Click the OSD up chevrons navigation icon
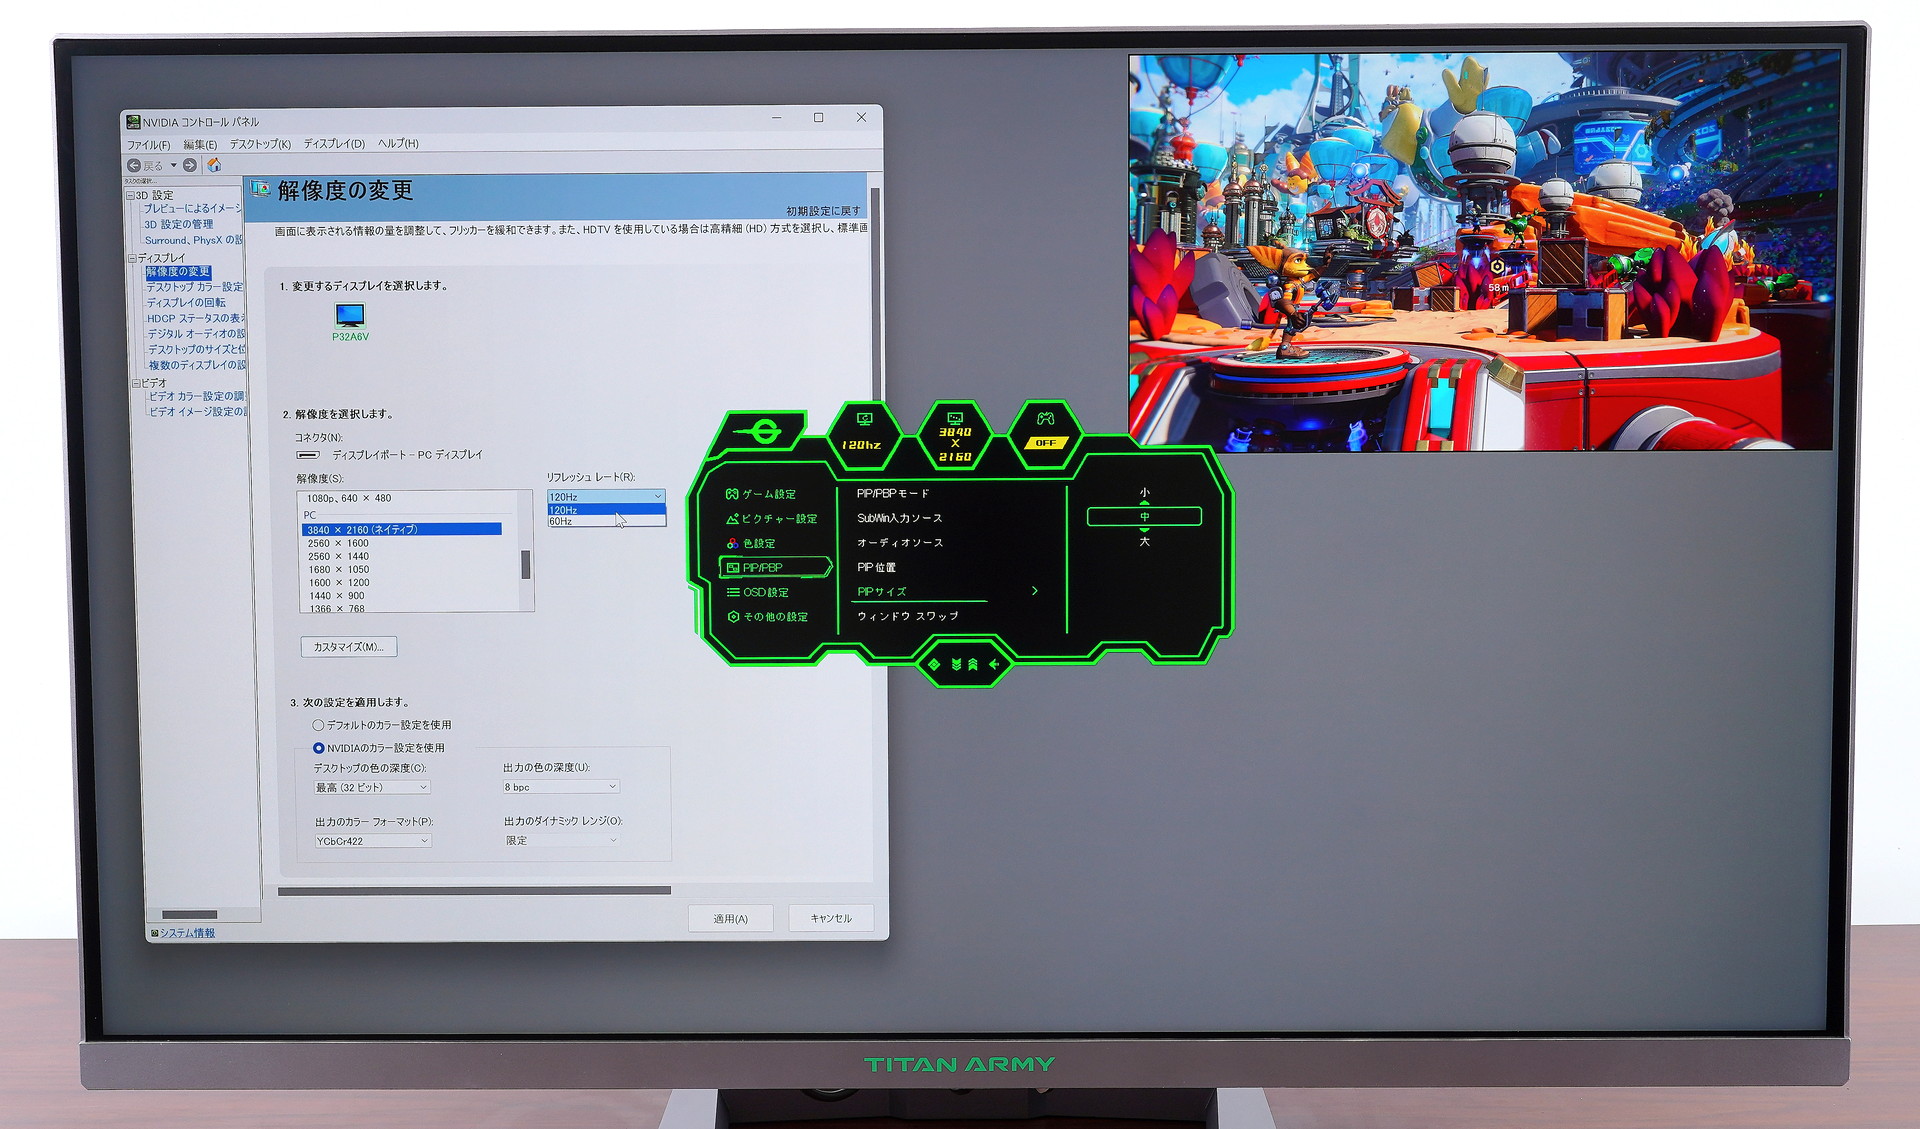 point(973,664)
